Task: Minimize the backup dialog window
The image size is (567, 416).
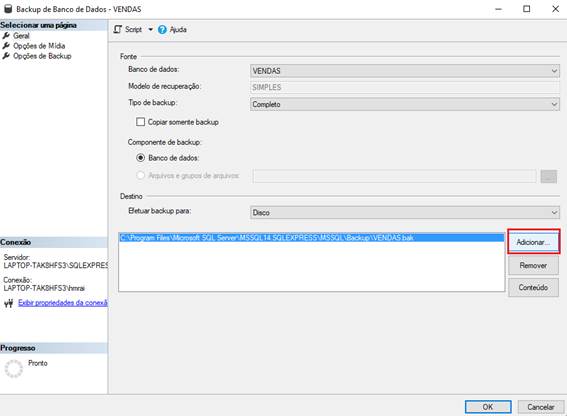Action: pyautogui.click(x=498, y=9)
